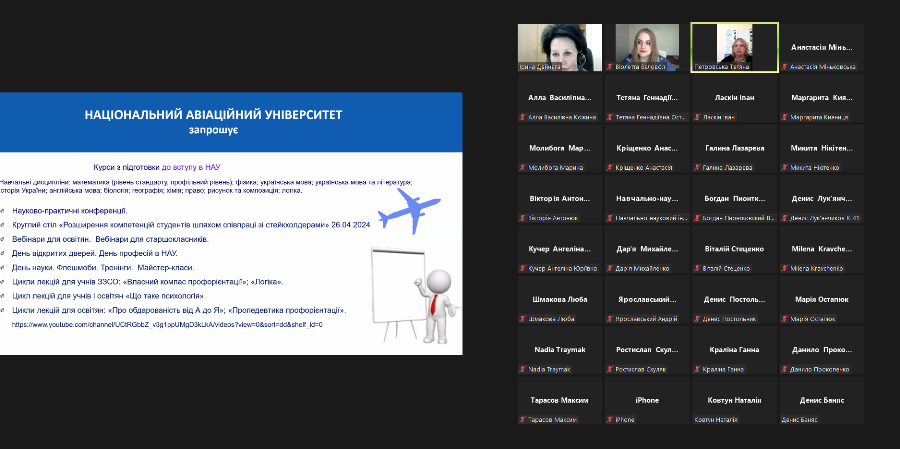
Task: Select the large Milena Kravche... name in tile
Action: [822, 249]
